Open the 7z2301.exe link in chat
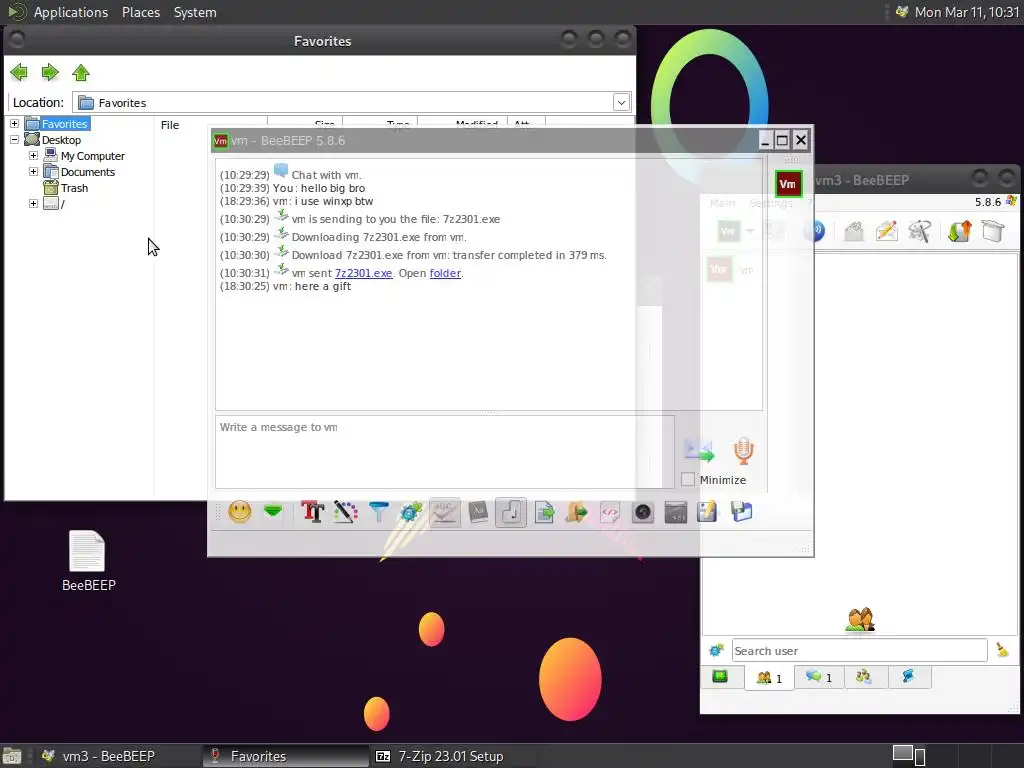 (x=364, y=273)
